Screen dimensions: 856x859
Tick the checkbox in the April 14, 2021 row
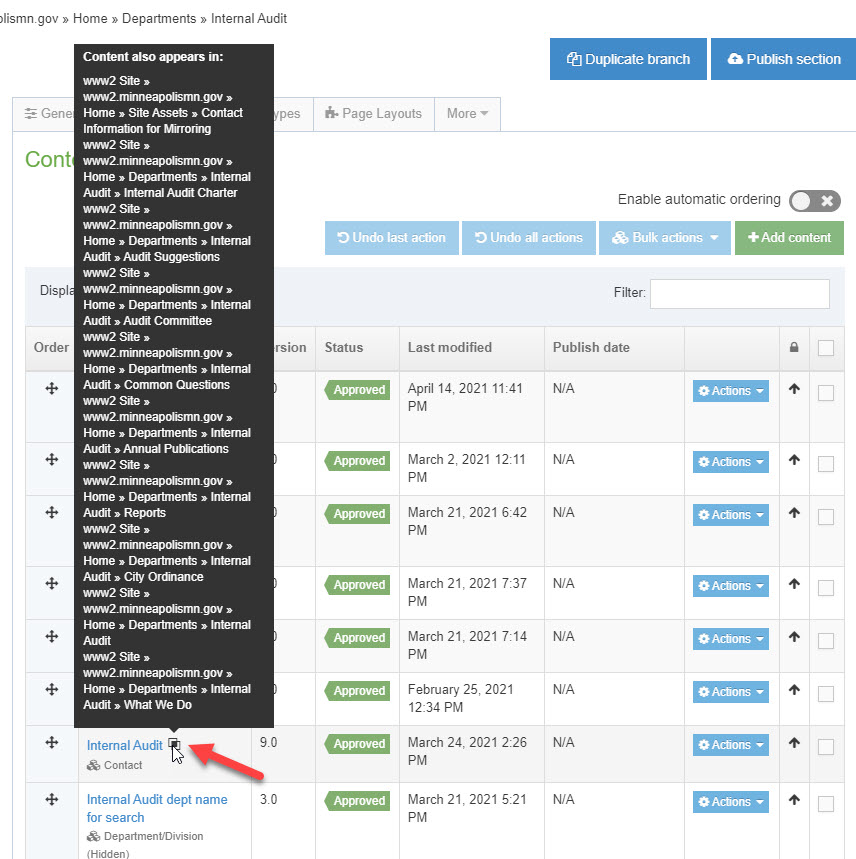pyautogui.click(x=826, y=393)
